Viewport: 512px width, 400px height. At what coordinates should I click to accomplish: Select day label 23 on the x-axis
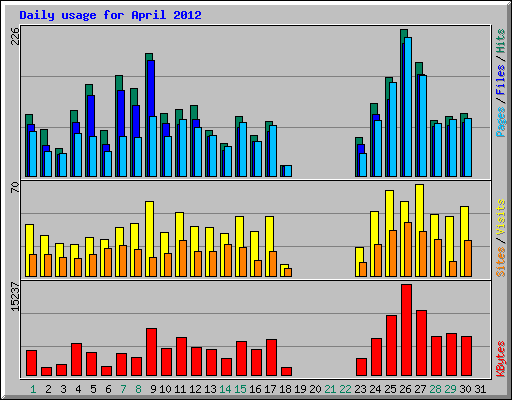(x=360, y=389)
